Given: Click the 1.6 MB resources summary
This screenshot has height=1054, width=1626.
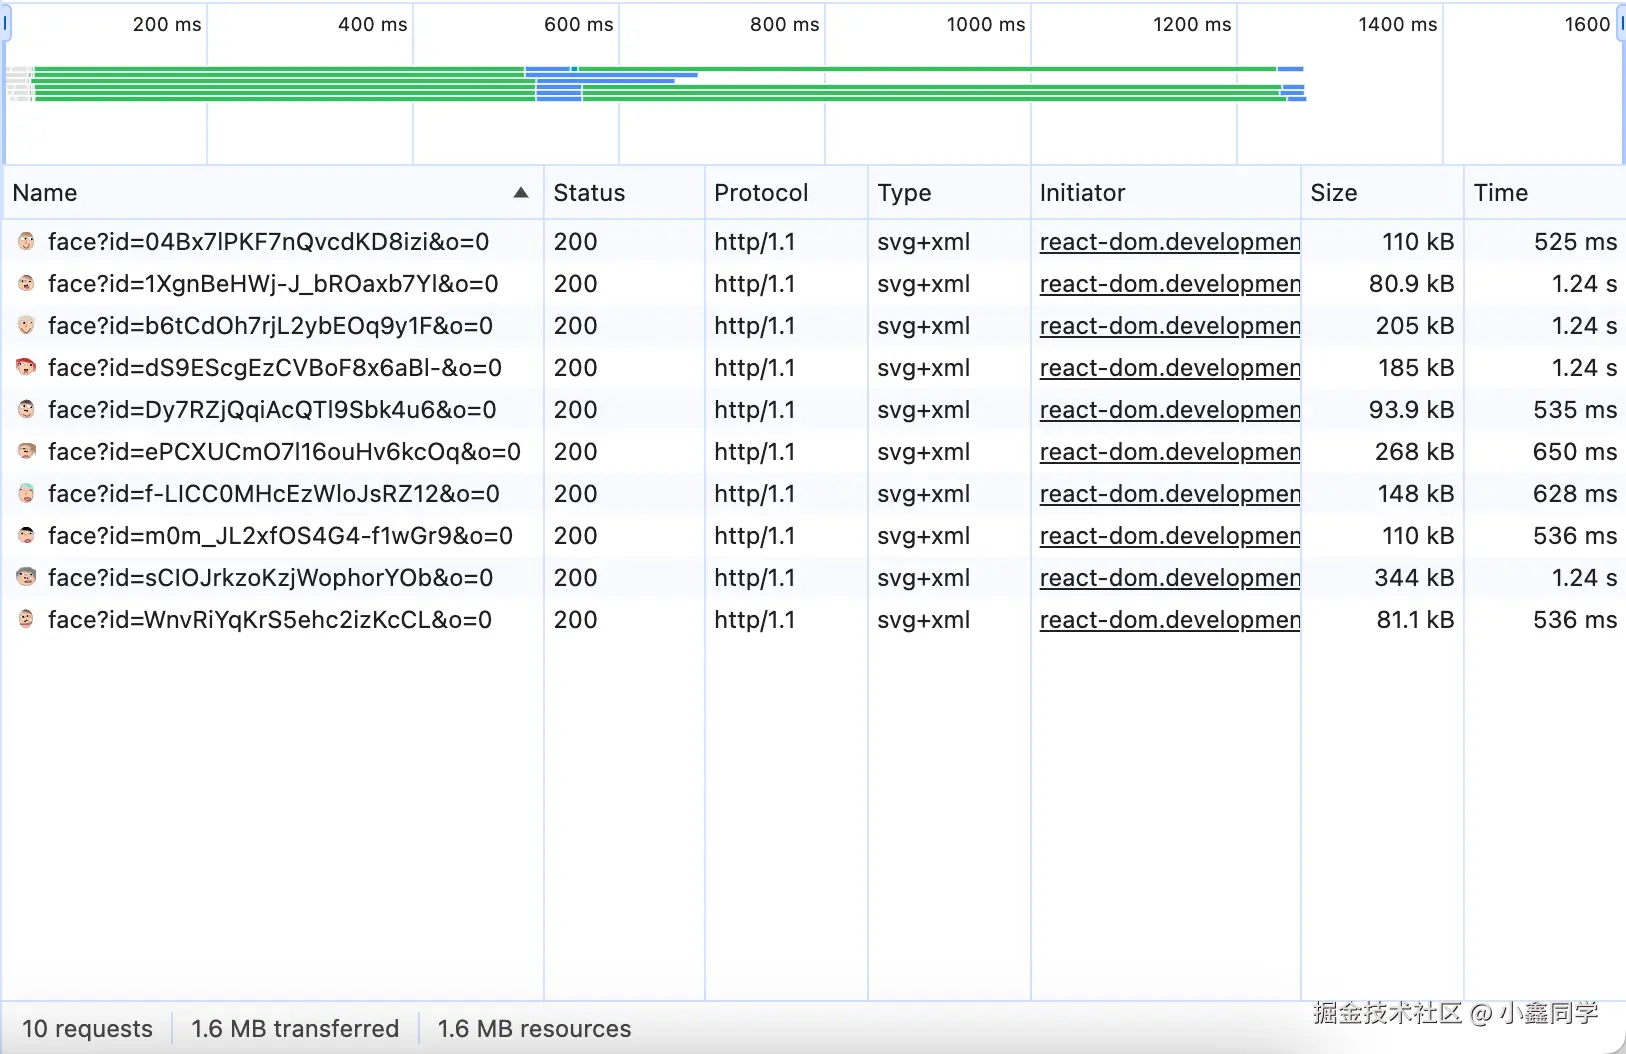Looking at the screenshot, I should [534, 1029].
